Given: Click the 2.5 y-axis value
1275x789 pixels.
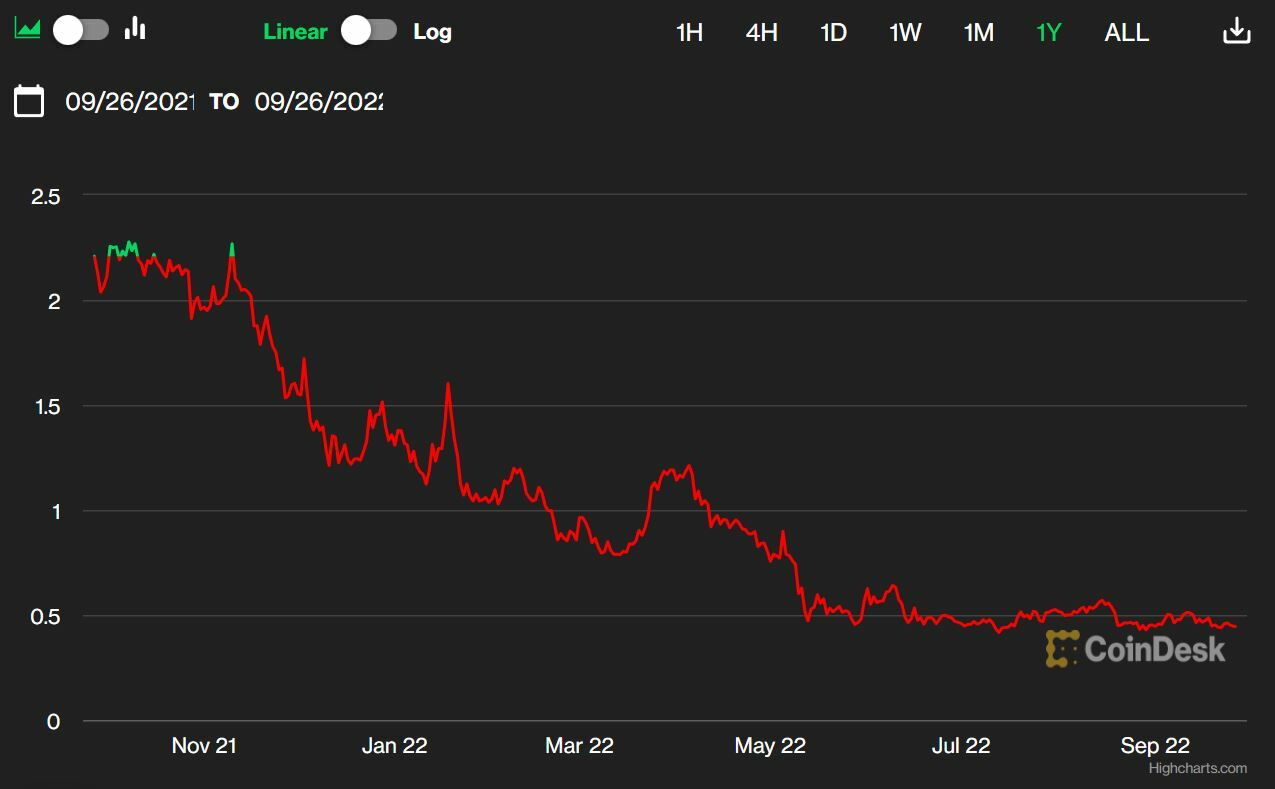Looking at the screenshot, I should coord(46,197).
